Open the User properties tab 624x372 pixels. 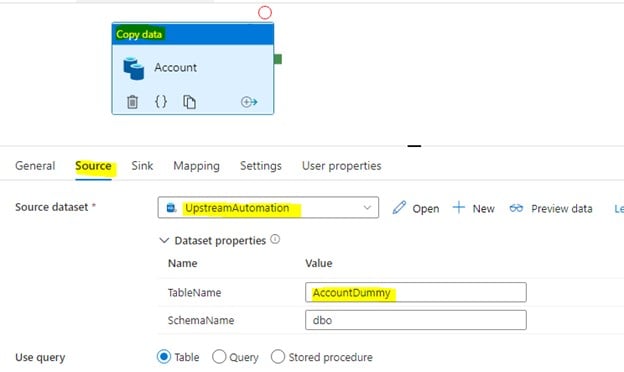[341, 166]
